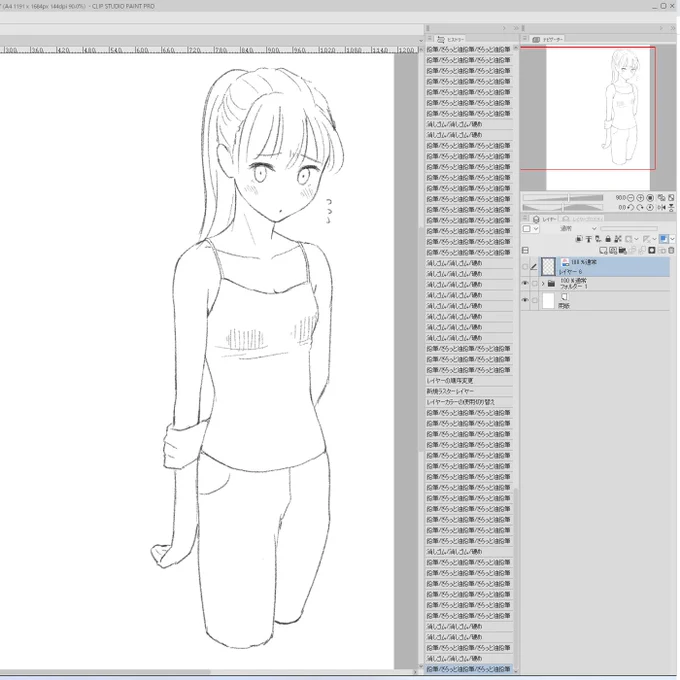Open the palette color dropdown arrow
Image resolution: width=680 pixels, height=680 pixels.
[x=536, y=229]
